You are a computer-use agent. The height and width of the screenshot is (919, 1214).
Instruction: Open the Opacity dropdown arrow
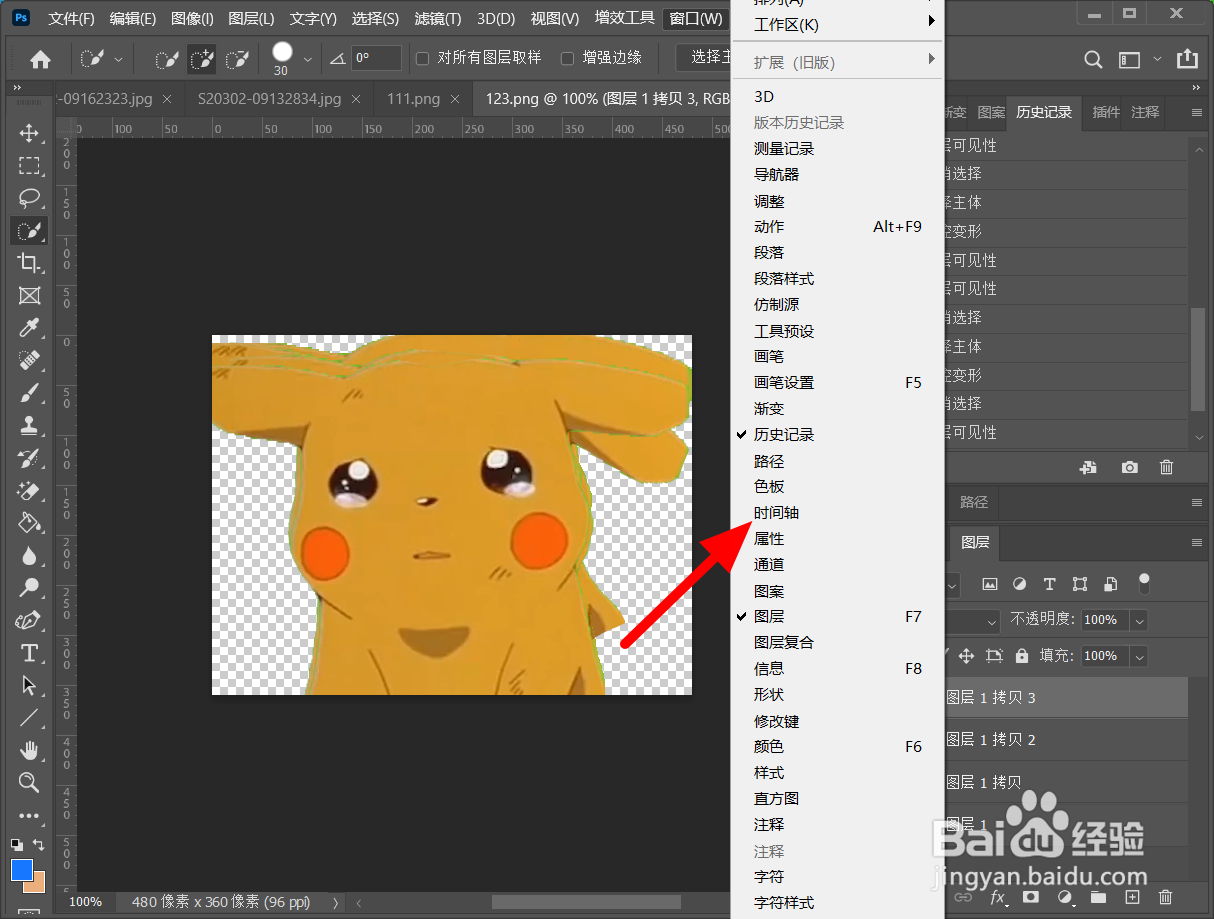pos(1138,620)
